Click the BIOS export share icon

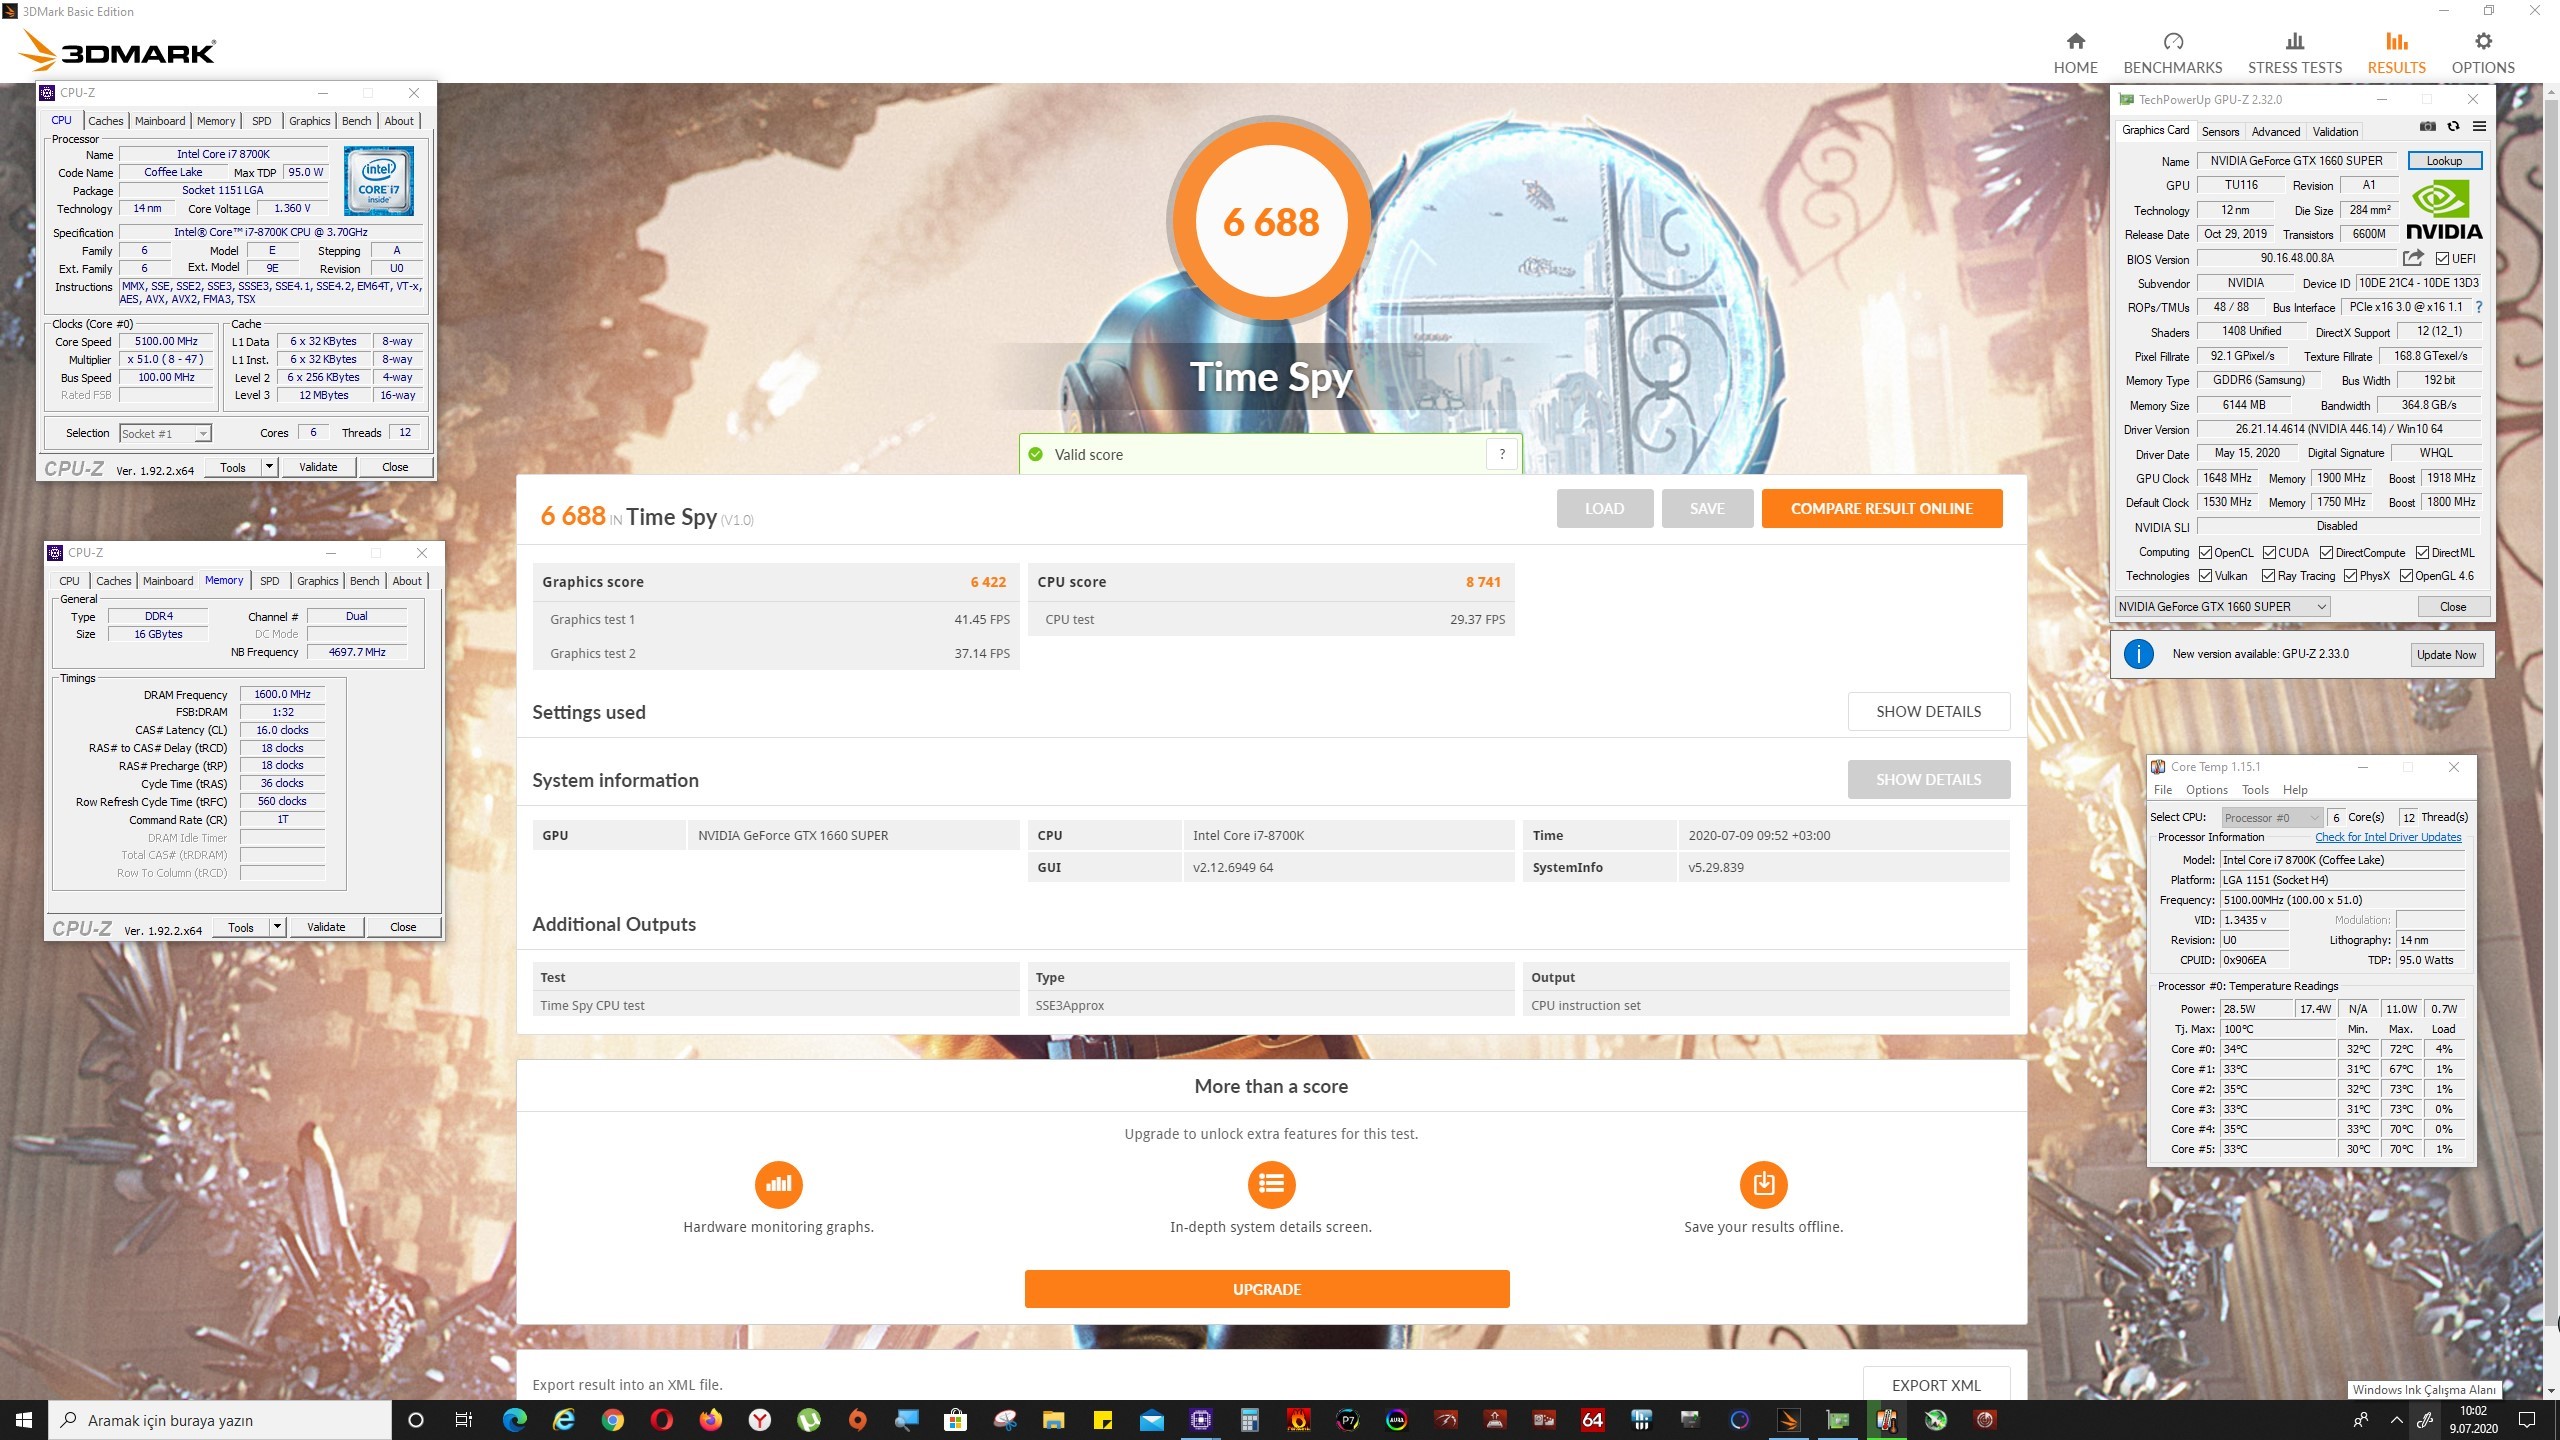[x=2413, y=258]
